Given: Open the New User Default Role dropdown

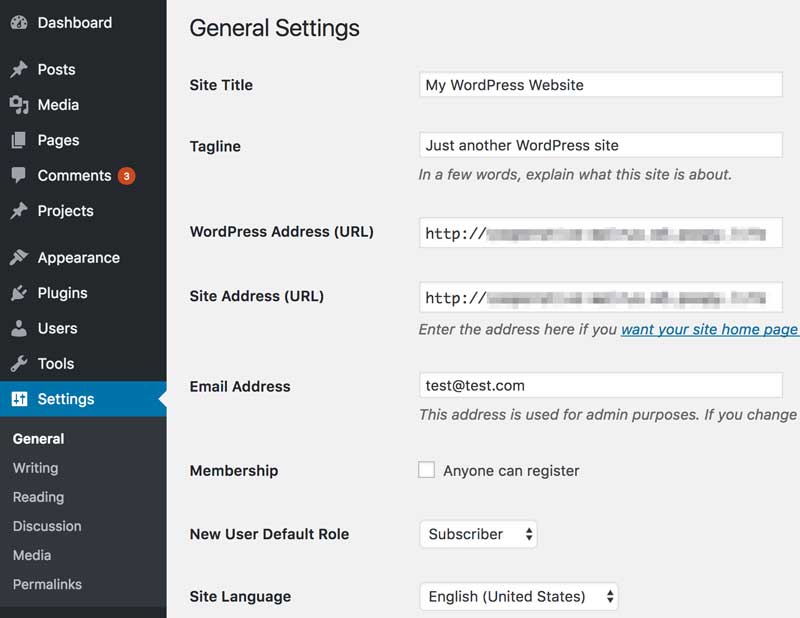Looking at the screenshot, I should point(477,534).
